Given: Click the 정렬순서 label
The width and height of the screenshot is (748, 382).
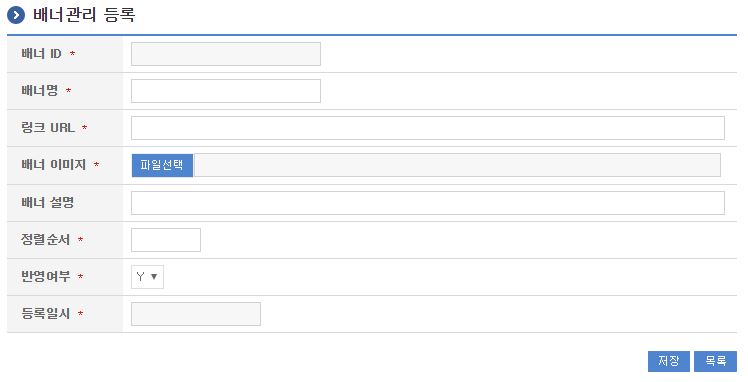Looking at the screenshot, I should click(45, 239).
